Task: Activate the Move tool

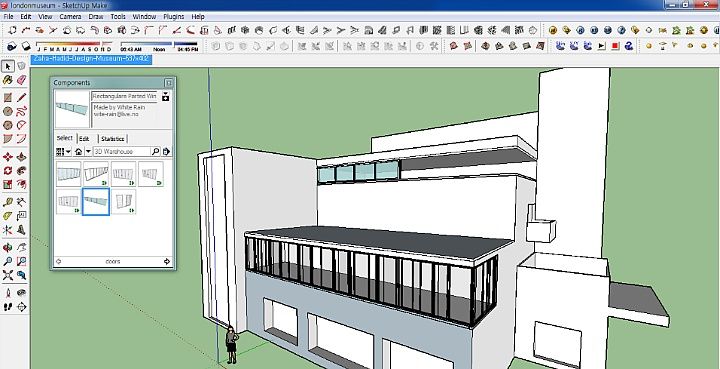Action: click(x=8, y=157)
